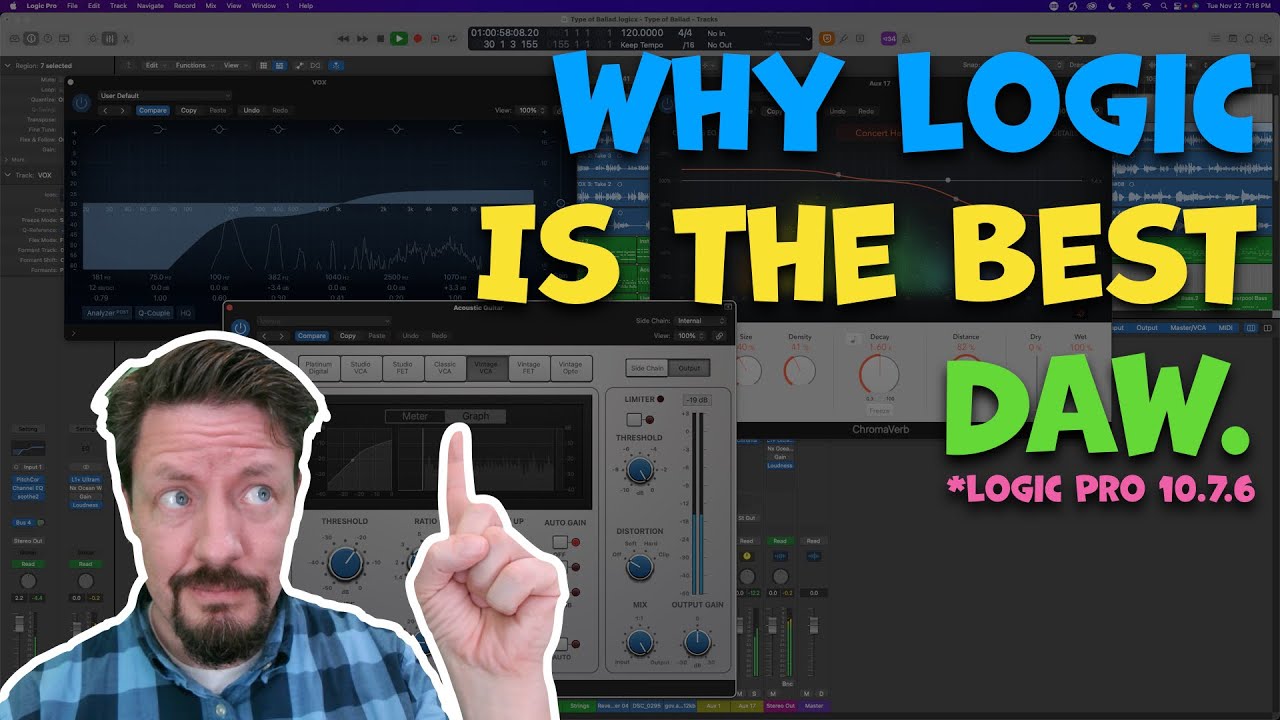The width and height of the screenshot is (1280, 720).
Task: Click the macOS Spotlight search icon
Action: 1163,6
